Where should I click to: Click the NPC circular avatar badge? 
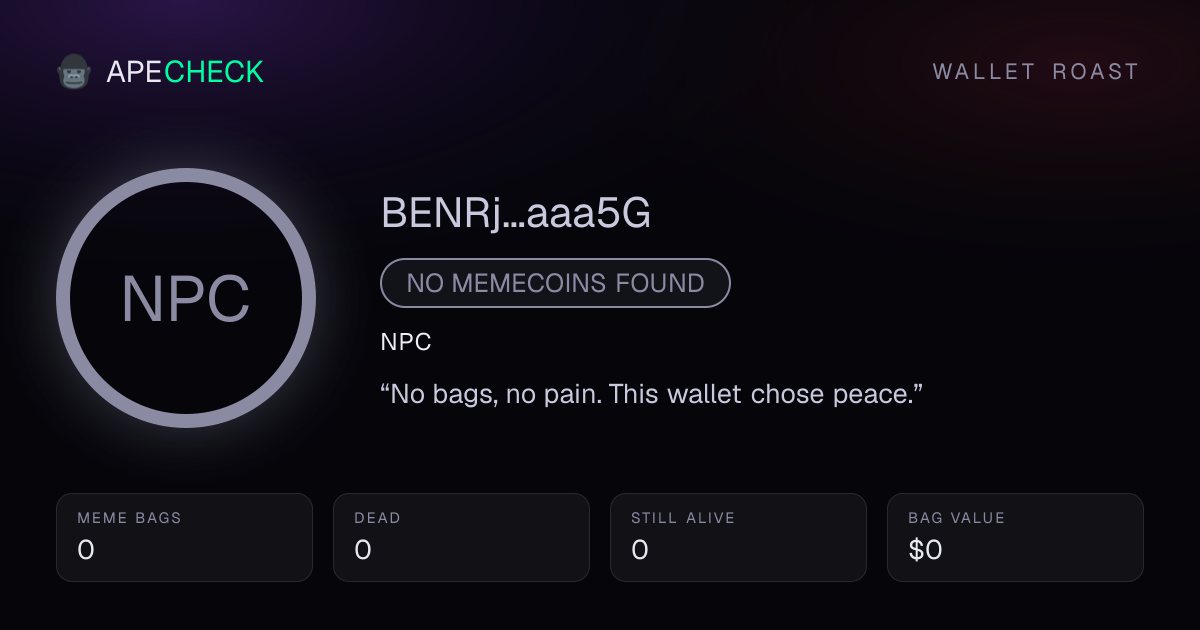point(186,298)
